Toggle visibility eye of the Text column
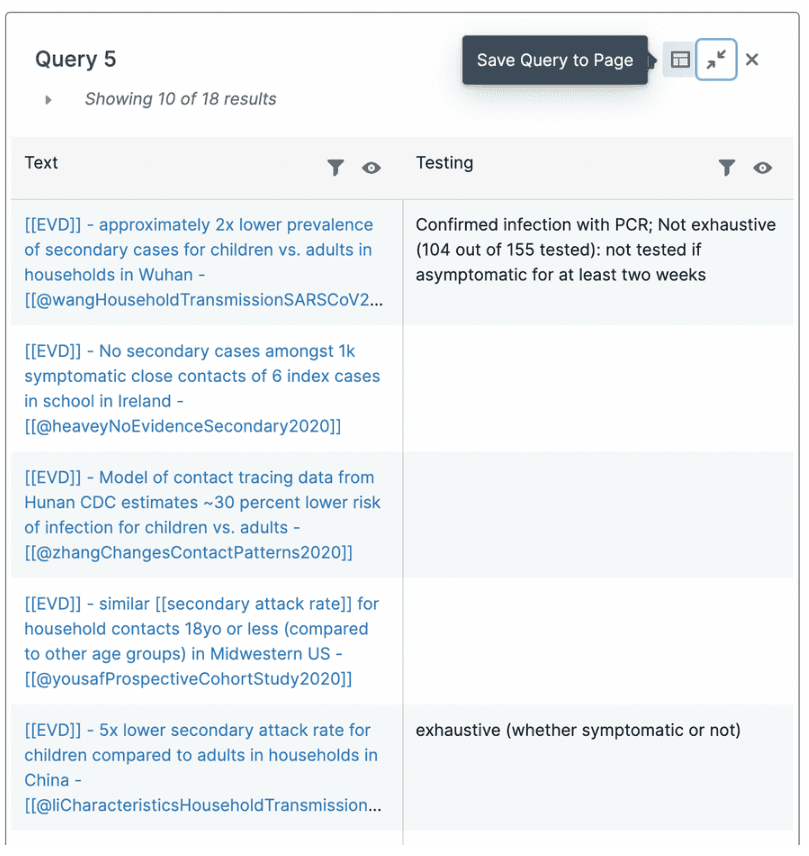Screen dimensions: 809x856 pyautogui.click(x=371, y=168)
